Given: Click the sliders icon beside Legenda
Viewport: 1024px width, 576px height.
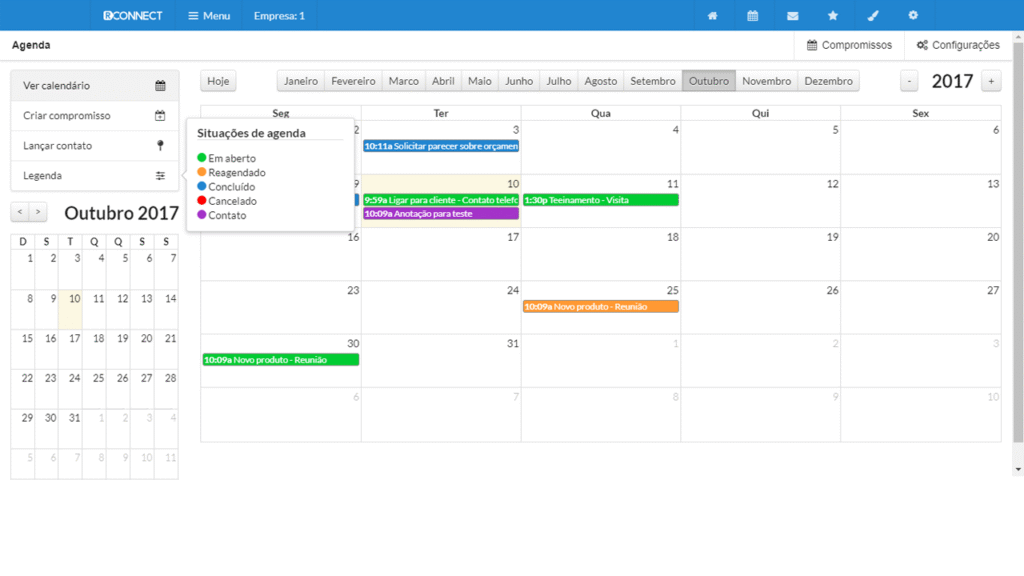Looking at the screenshot, I should pyautogui.click(x=160, y=176).
